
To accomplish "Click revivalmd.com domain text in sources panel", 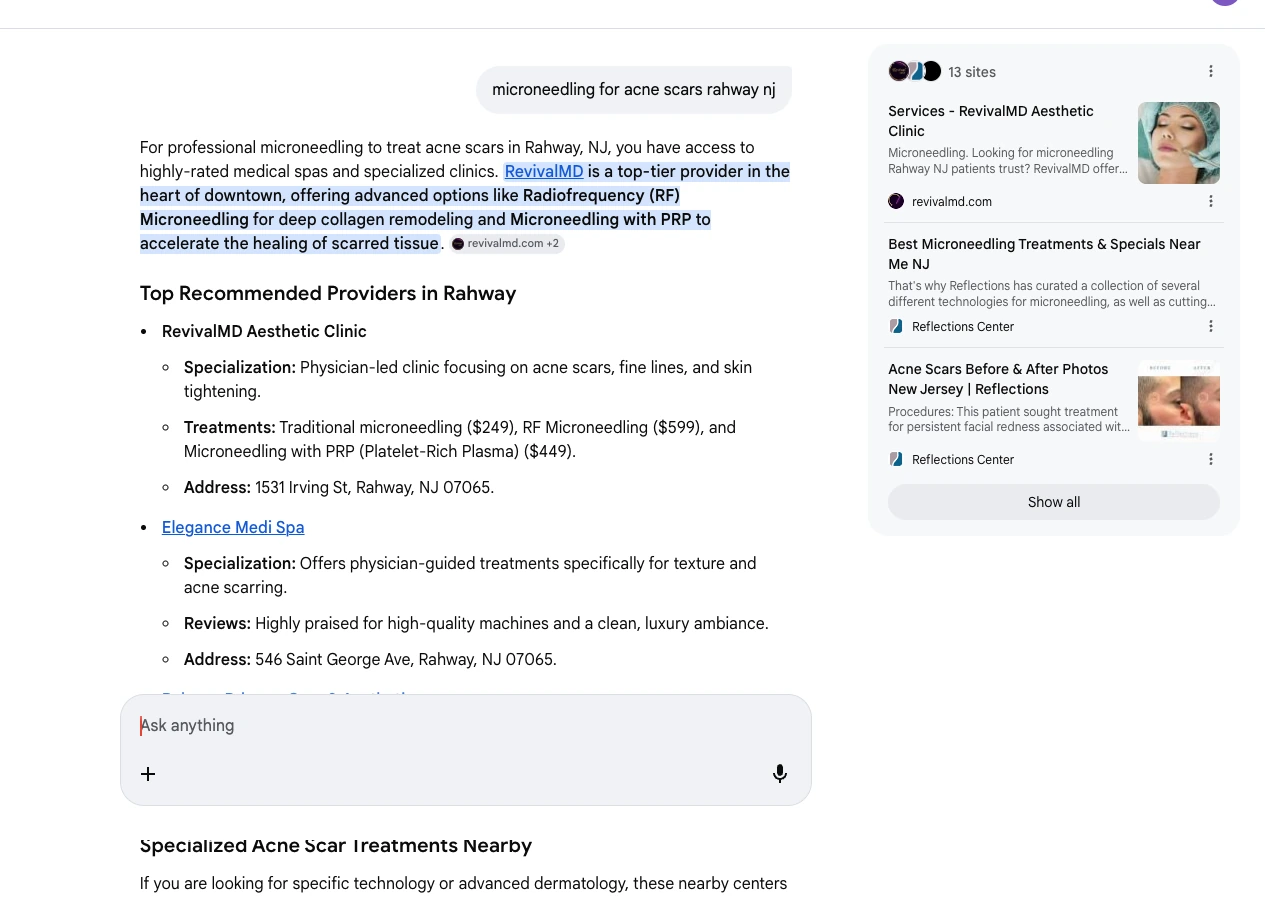I will pyautogui.click(x=952, y=201).
